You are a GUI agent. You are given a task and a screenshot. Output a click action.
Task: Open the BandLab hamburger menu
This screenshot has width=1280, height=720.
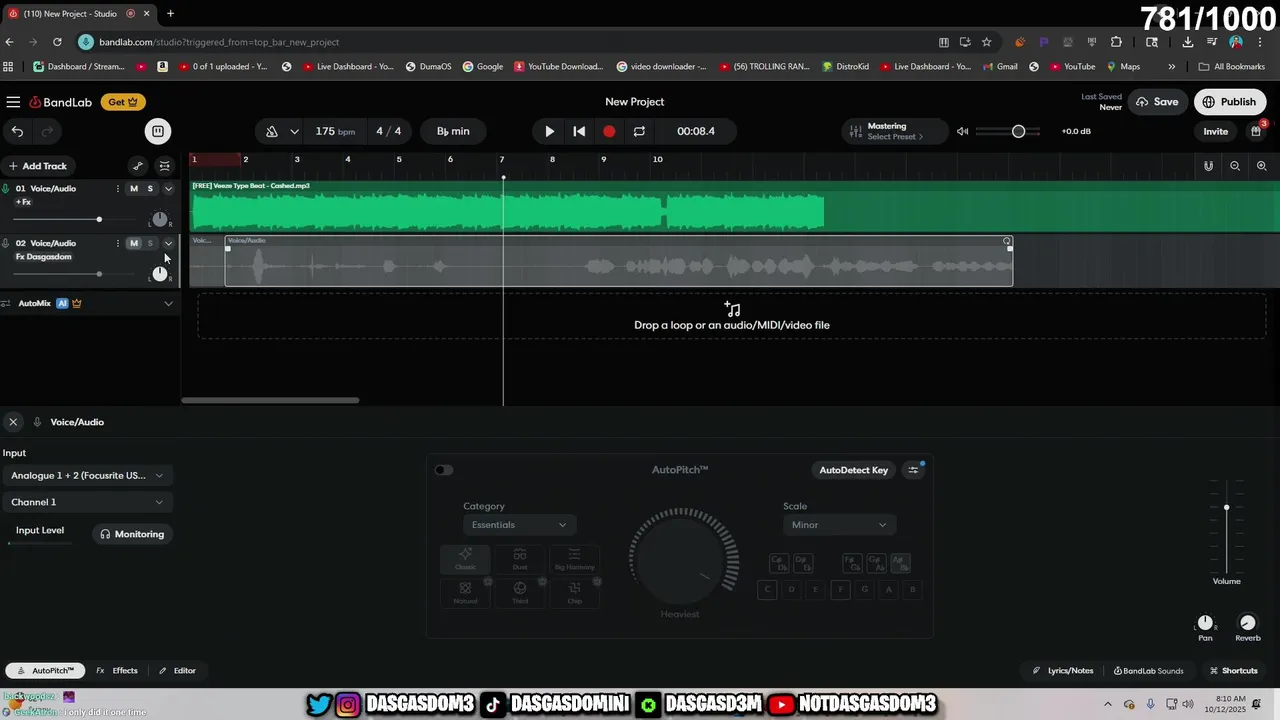13,102
